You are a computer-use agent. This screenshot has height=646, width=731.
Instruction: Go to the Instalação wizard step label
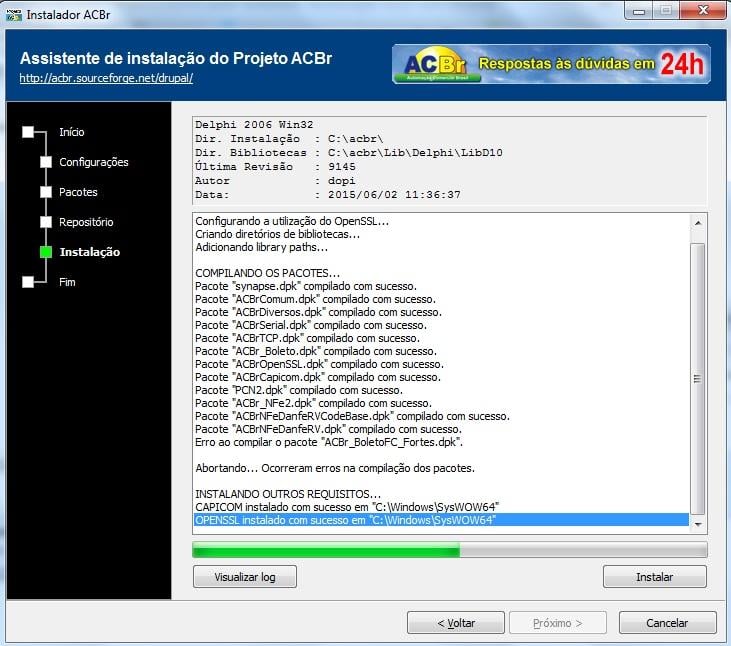click(90, 252)
